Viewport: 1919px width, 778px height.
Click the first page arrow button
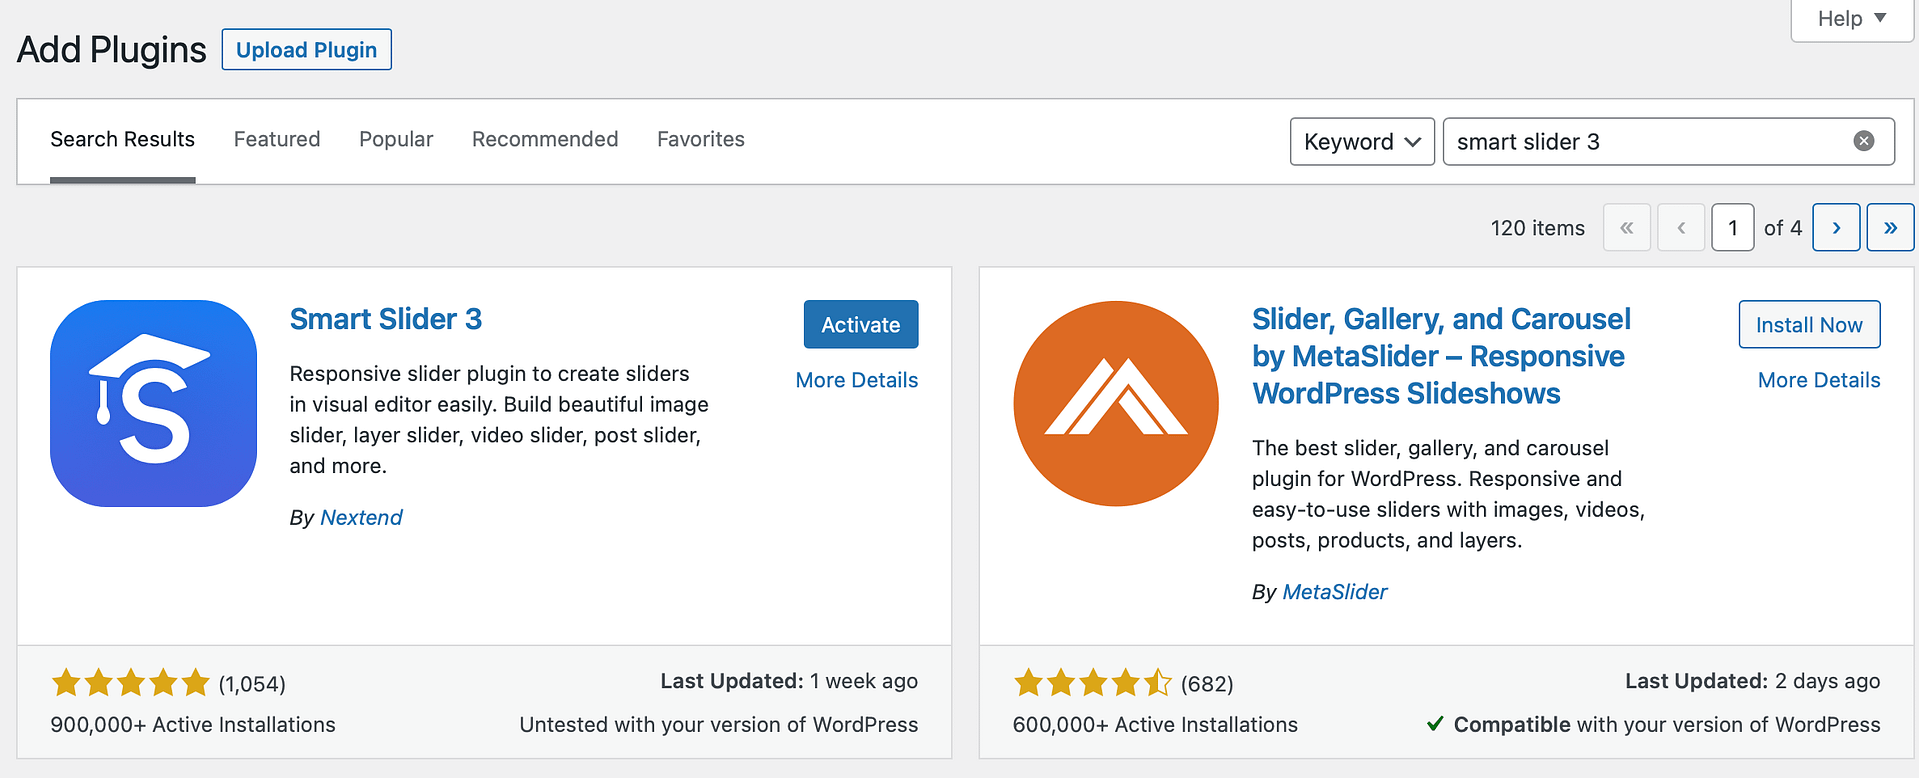tap(1626, 228)
